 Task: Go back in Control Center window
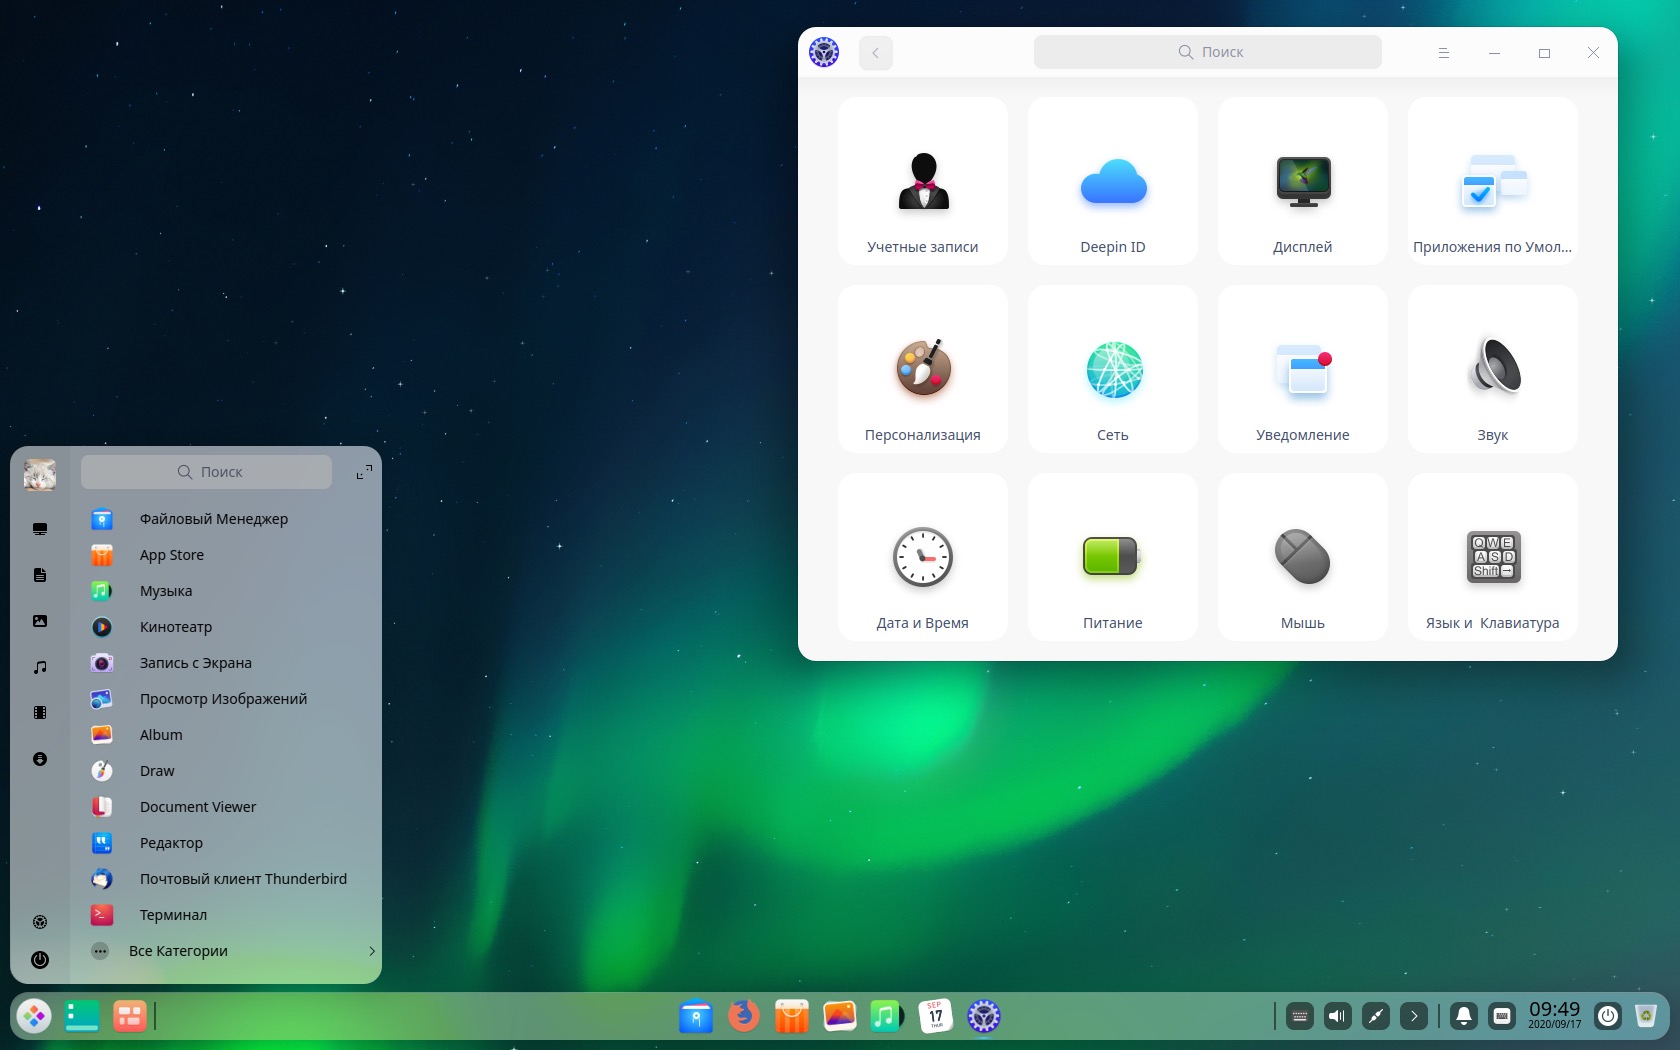875,53
